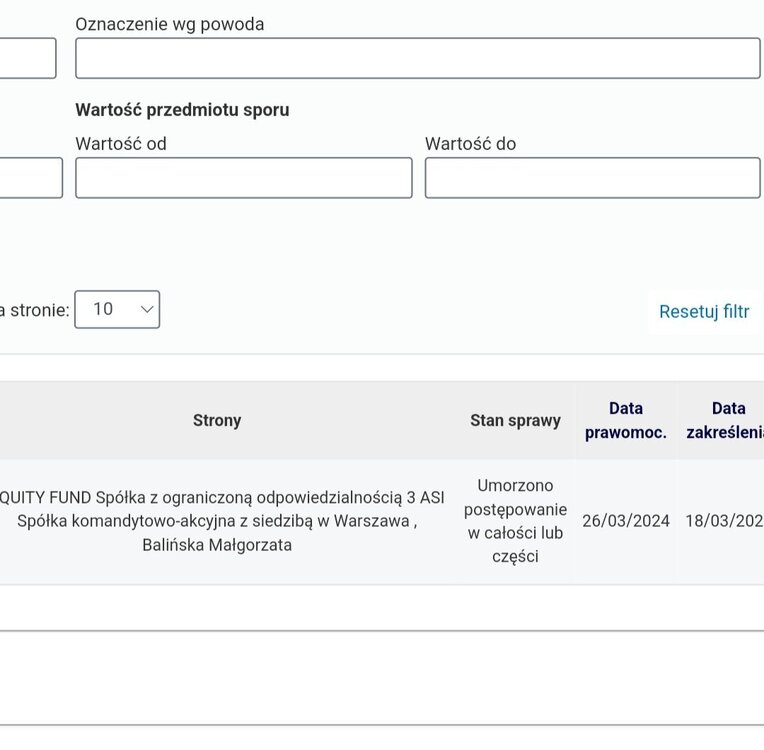Screen dimensions: 764x750
Task: Click the 26/03/2024 date cell
Action: 626,521
